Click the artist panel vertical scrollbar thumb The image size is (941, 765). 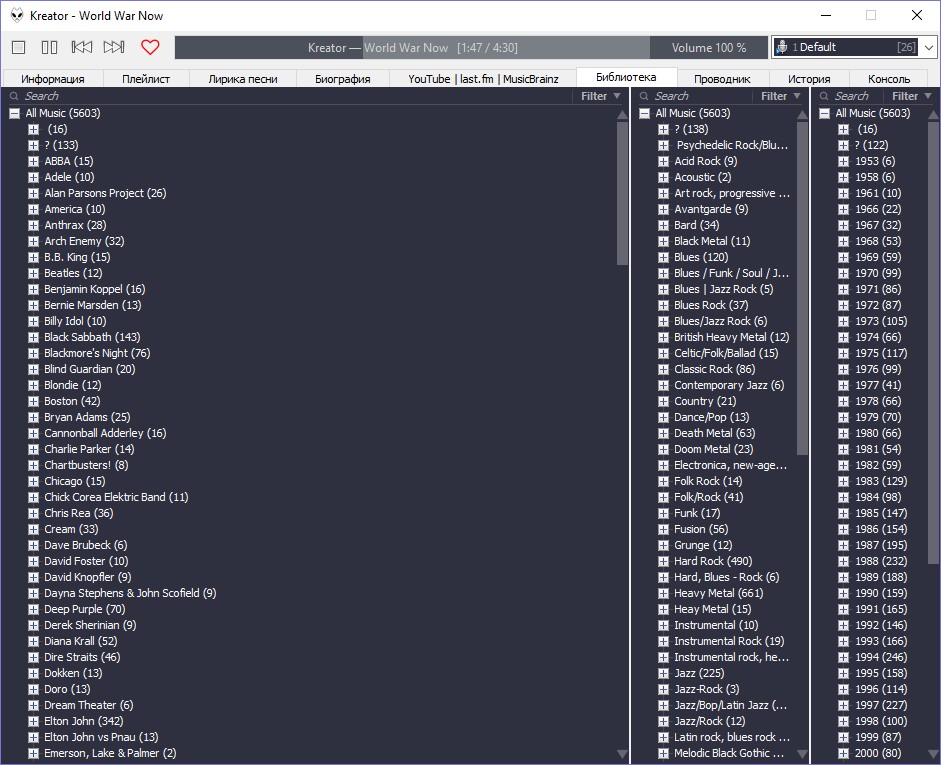(622, 193)
